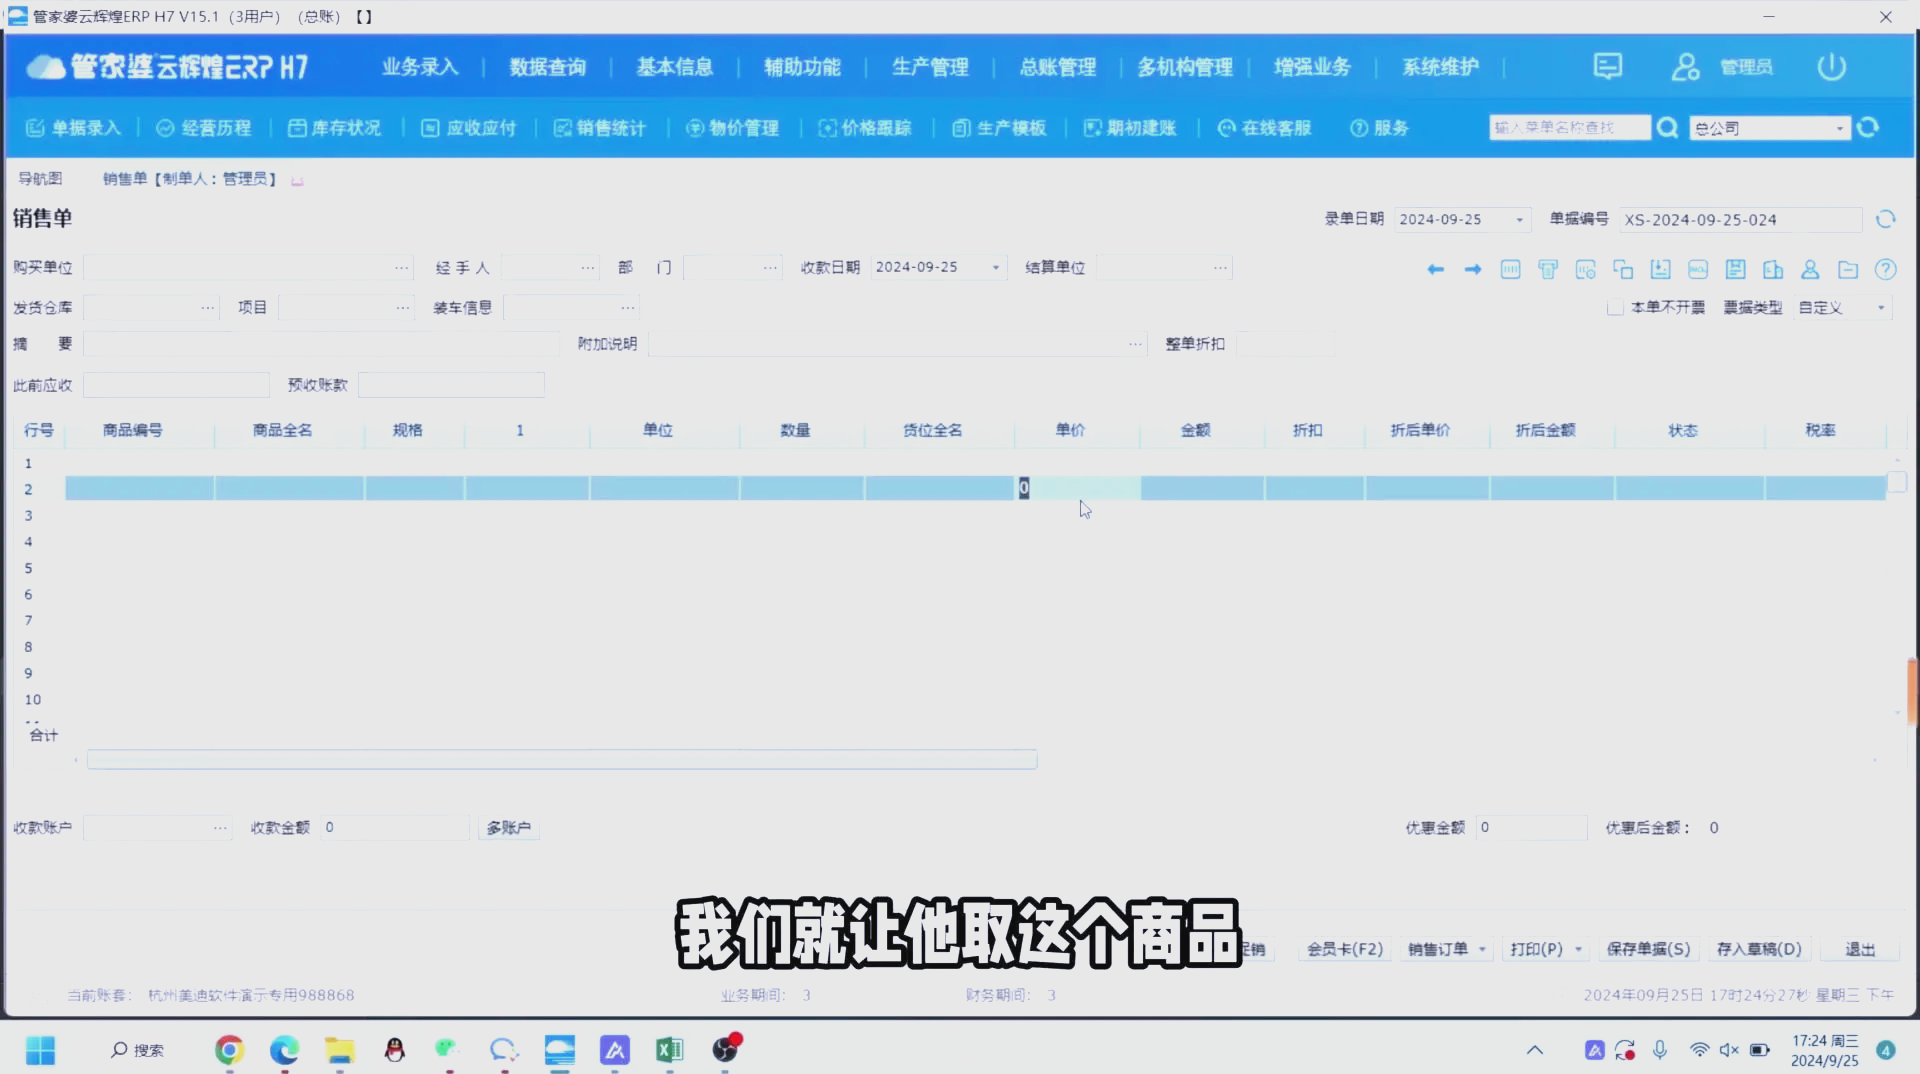Click the refresh icon next to 总公司 dropdown
Screen dimensions: 1920x1074
click(x=1867, y=128)
